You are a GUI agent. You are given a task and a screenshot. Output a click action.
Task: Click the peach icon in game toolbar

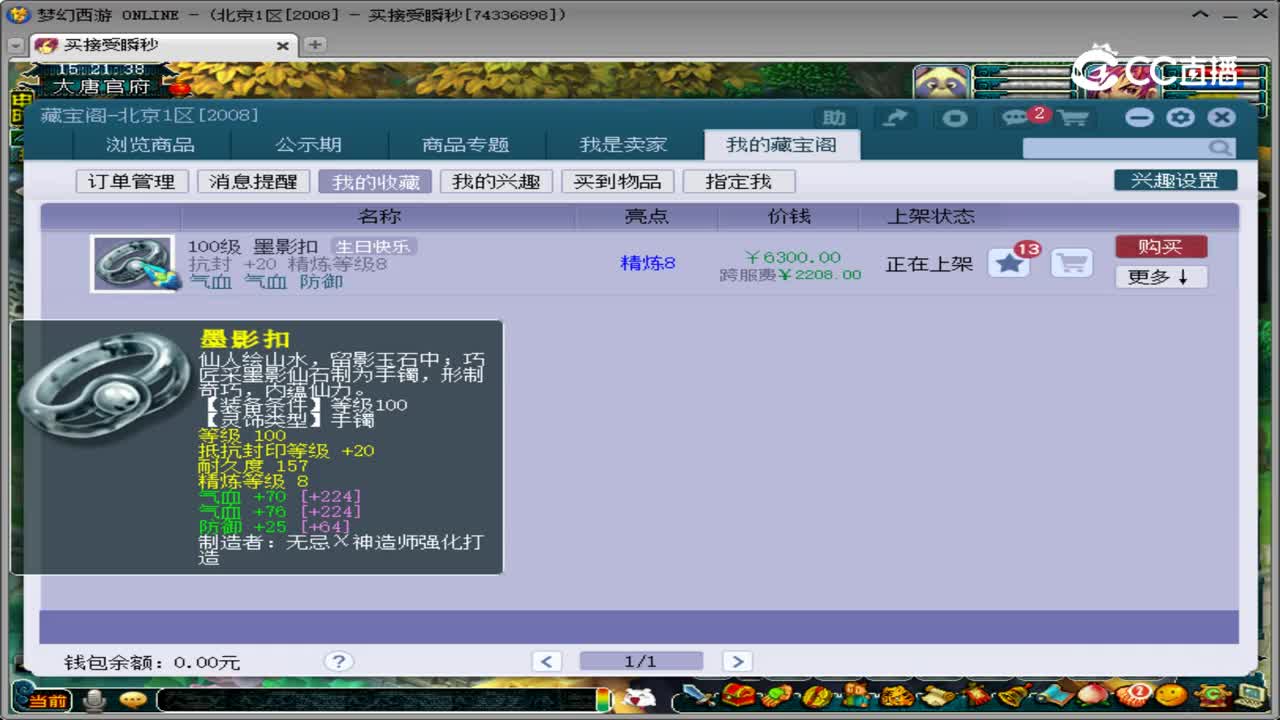[x=1092, y=695]
